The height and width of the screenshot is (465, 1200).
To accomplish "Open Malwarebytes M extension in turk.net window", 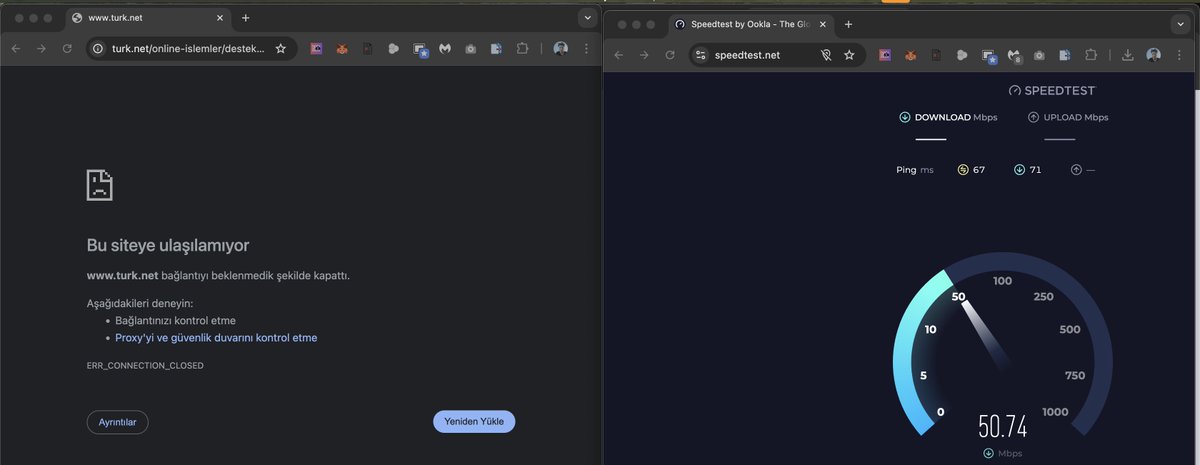I will (x=446, y=48).
